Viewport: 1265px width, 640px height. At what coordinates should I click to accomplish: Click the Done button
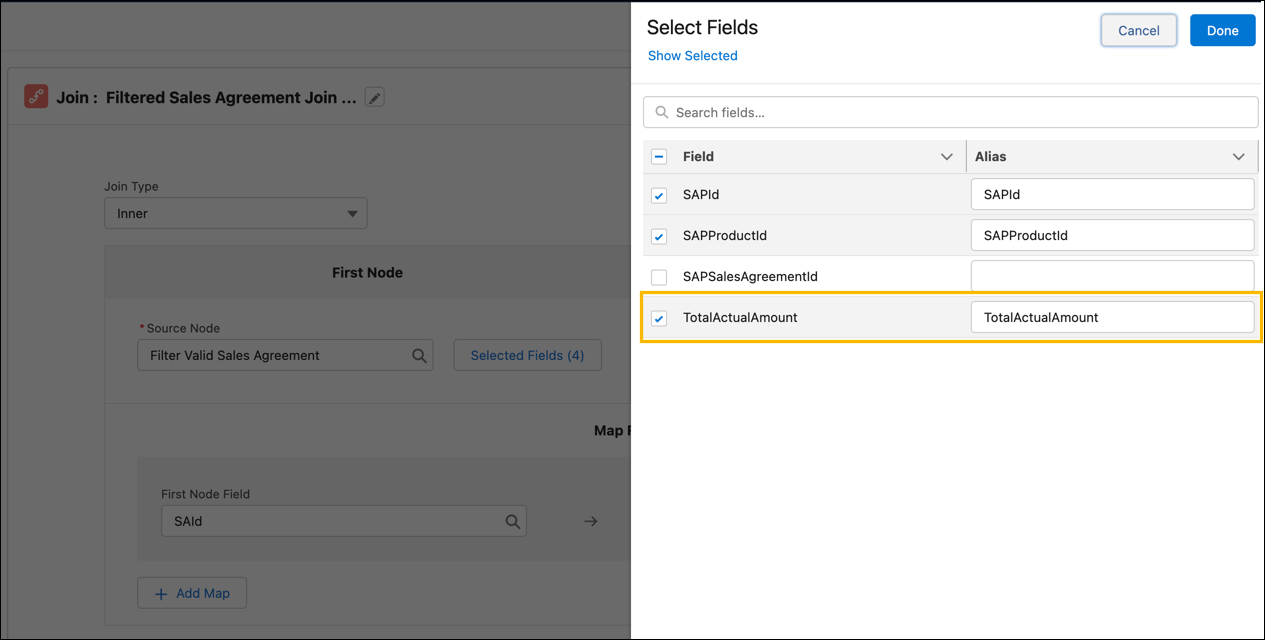(x=1222, y=30)
